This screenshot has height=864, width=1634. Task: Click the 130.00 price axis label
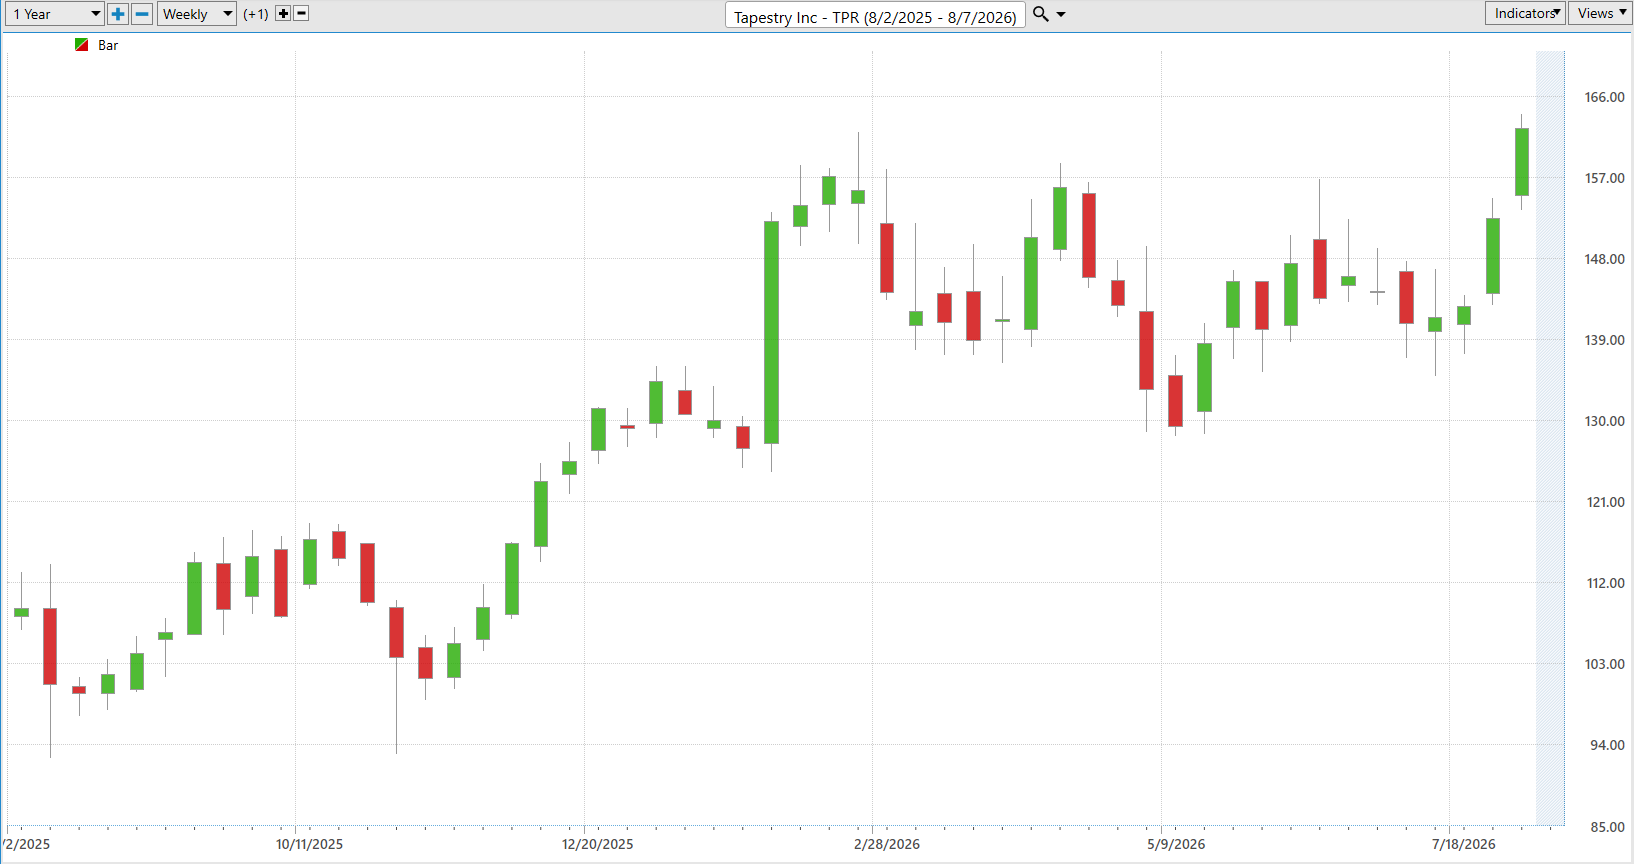coord(1604,421)
